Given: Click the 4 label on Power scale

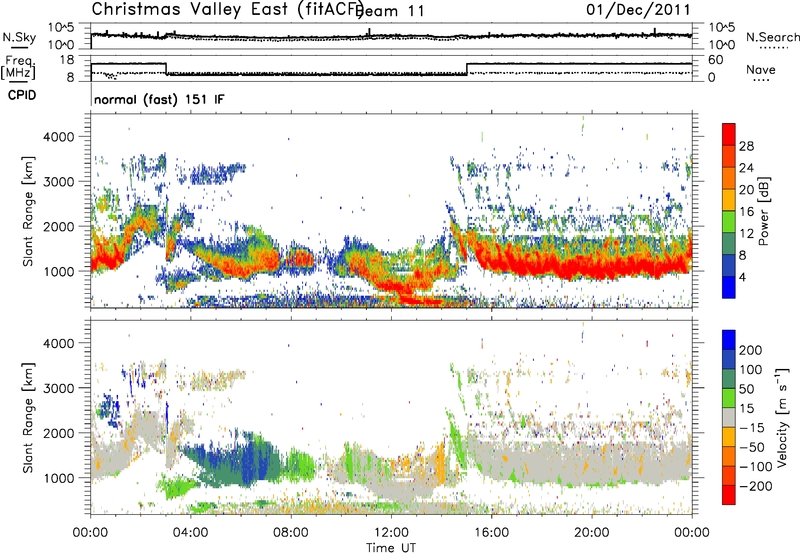Looking at the screenshot, I should tap(742, 277).
